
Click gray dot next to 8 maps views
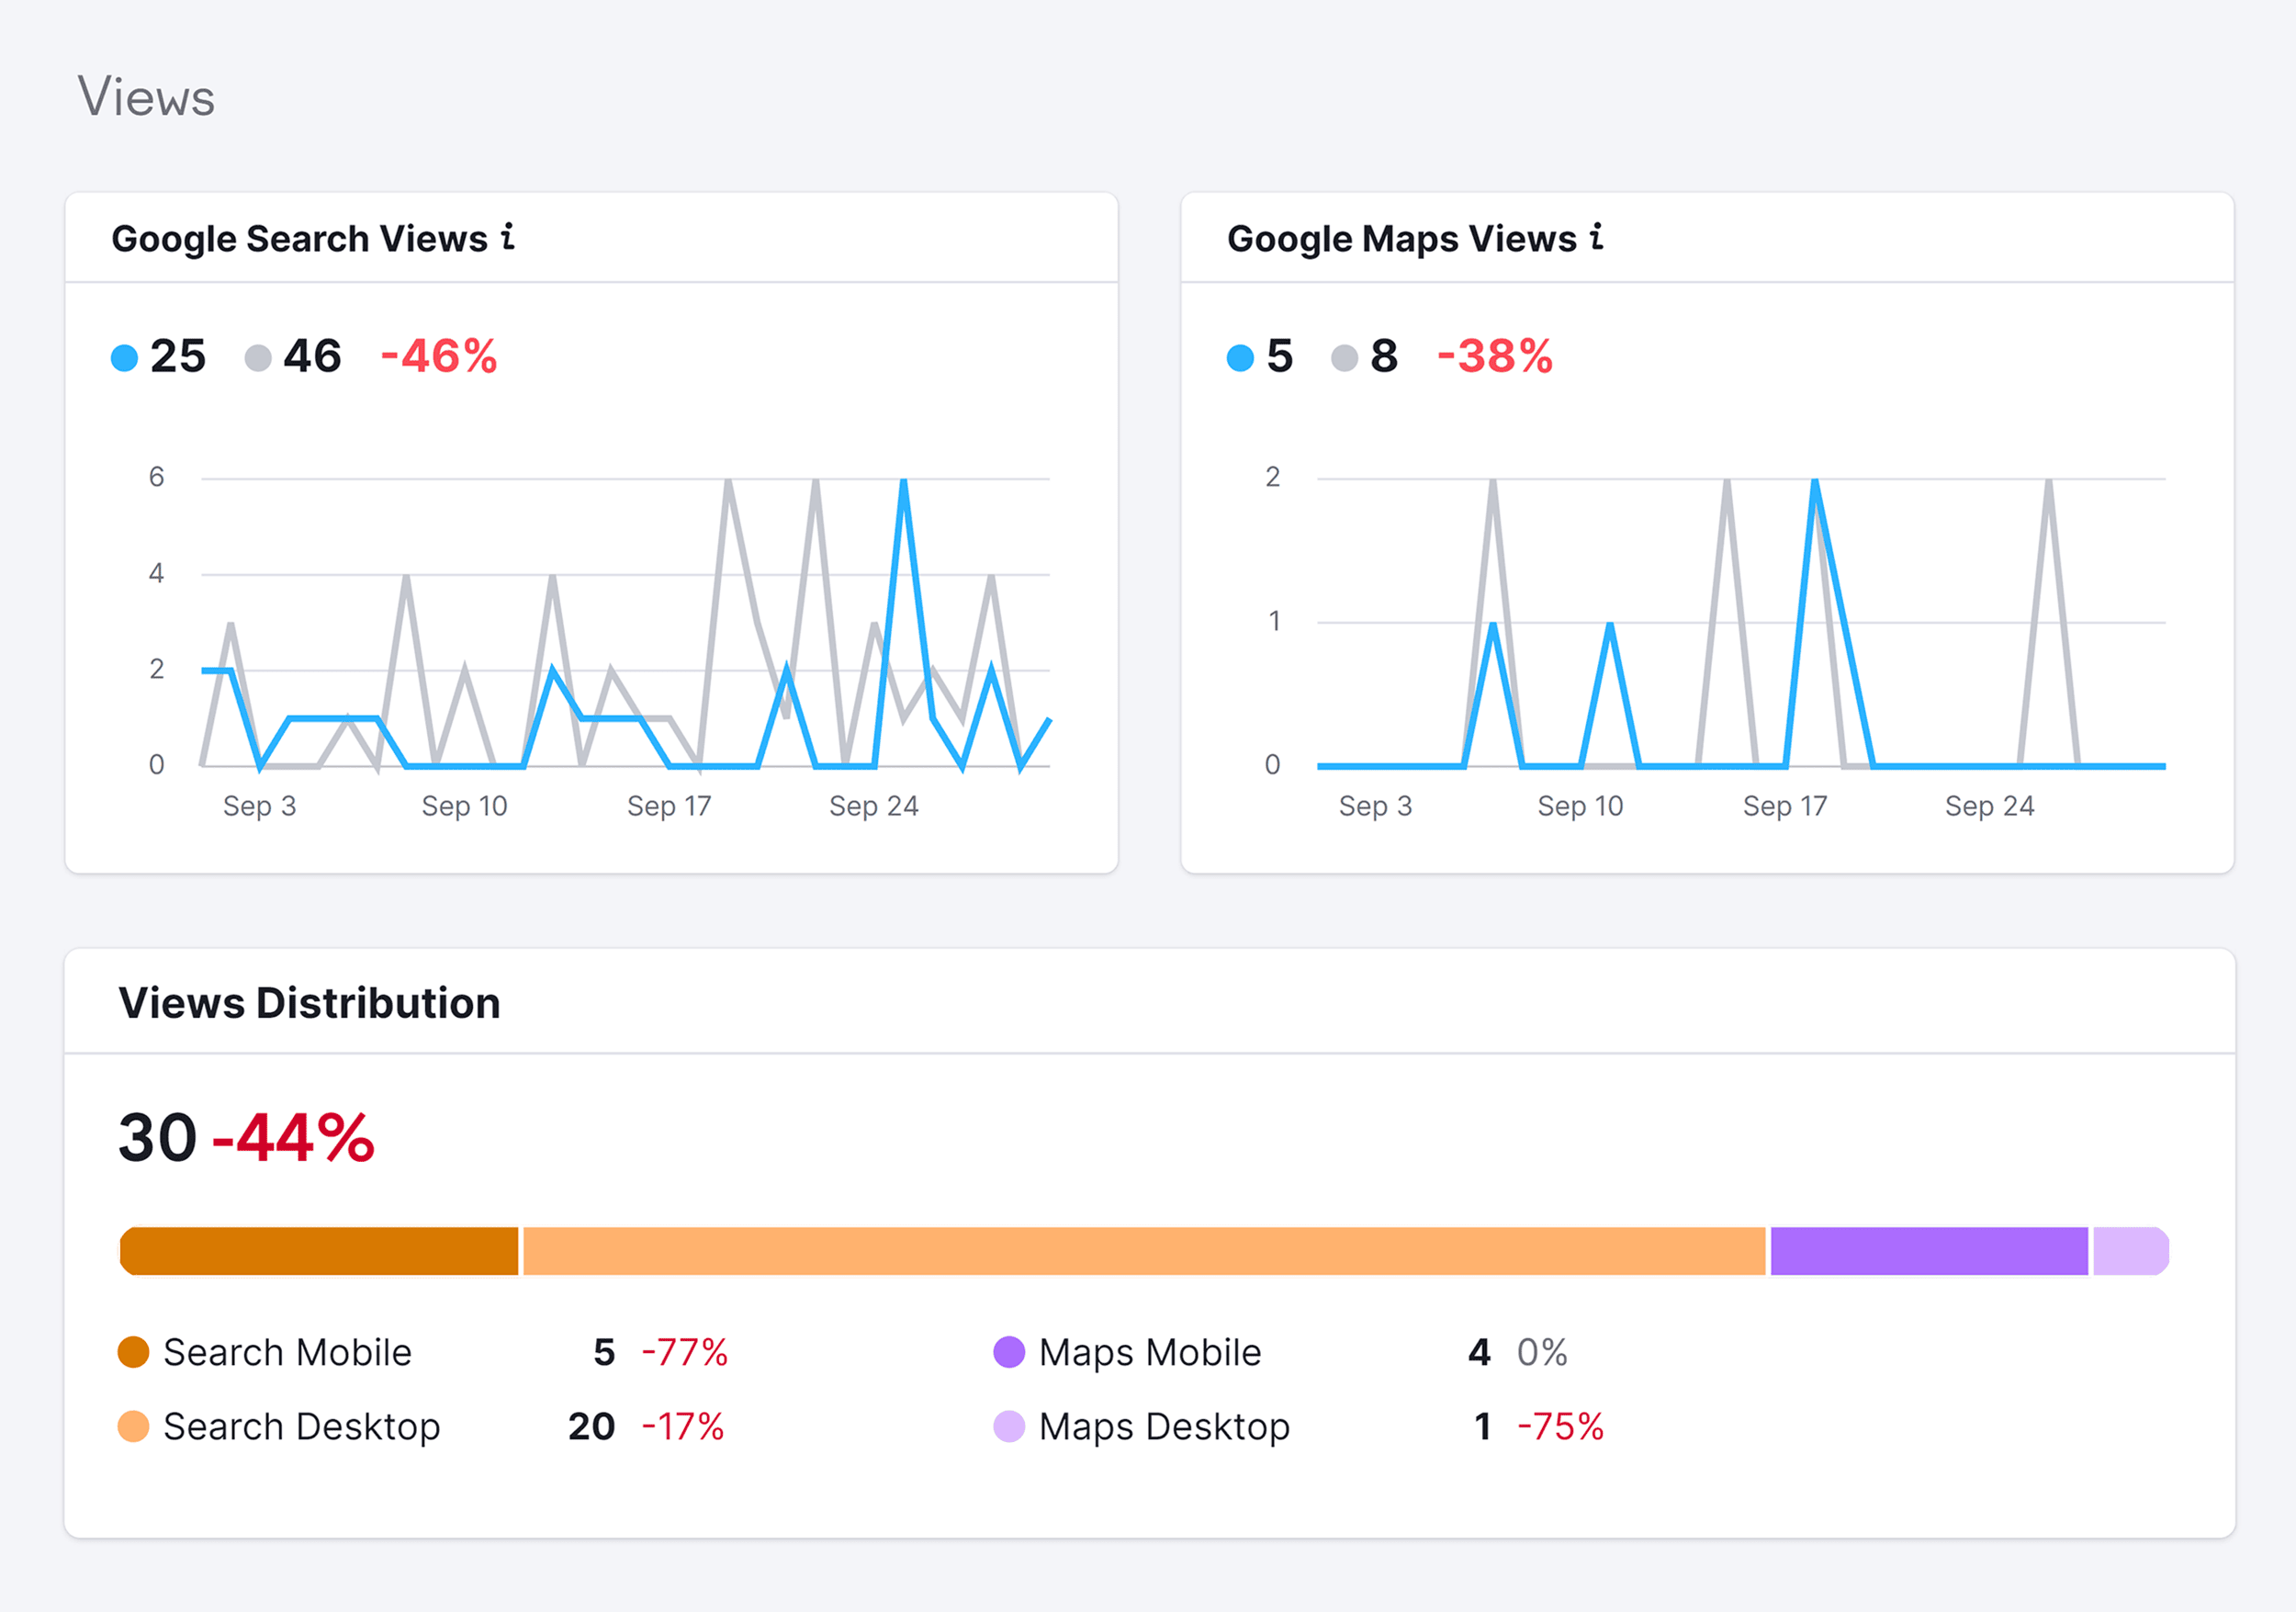pos(1344,358)
